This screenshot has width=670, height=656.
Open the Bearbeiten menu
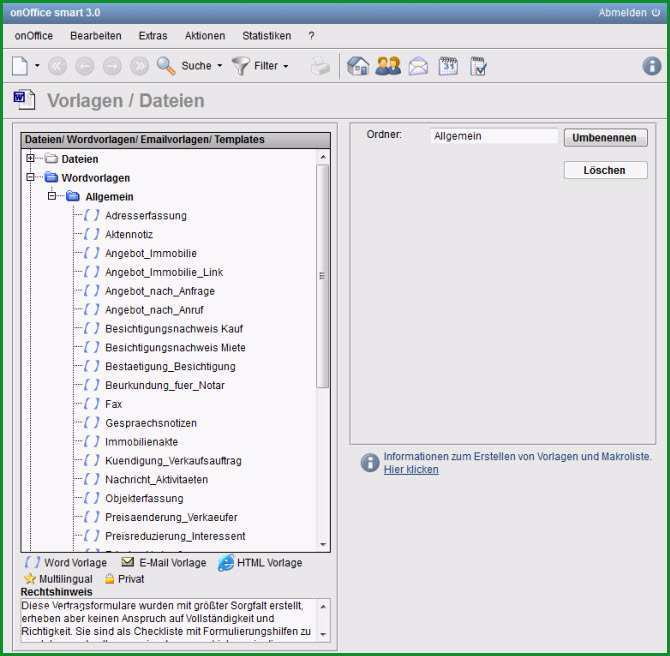click(96, 36)
